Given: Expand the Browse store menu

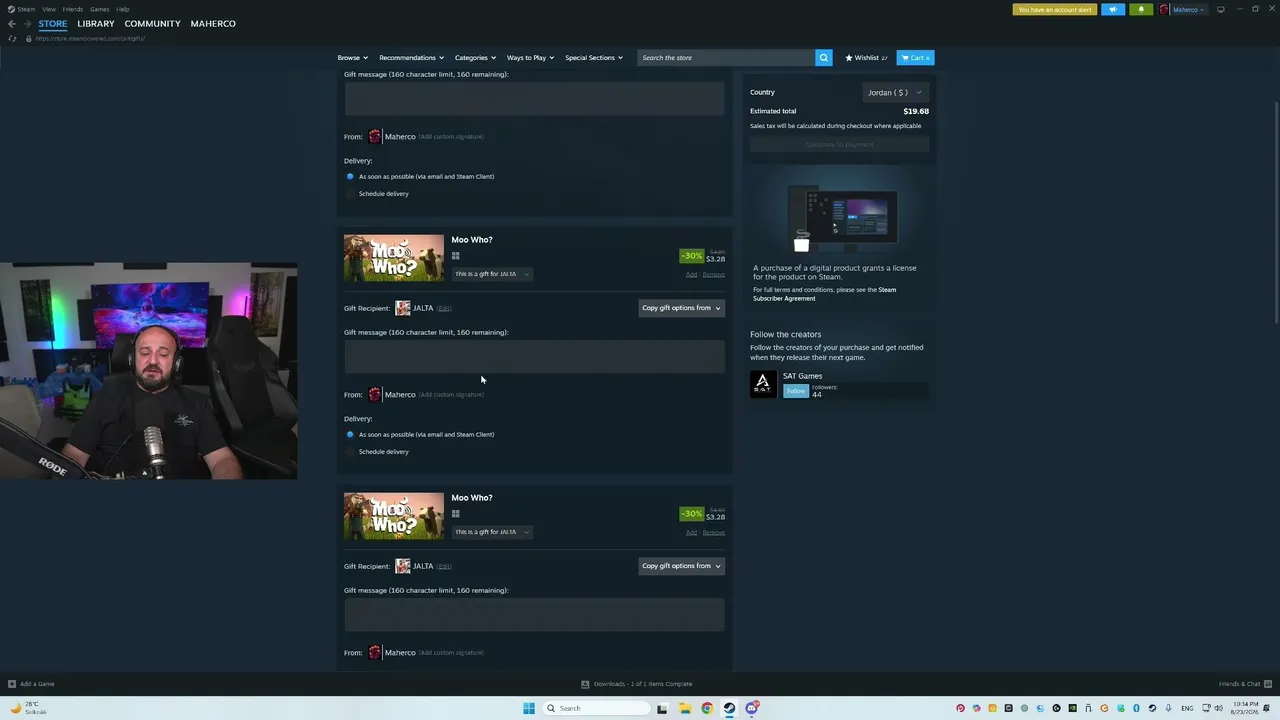Looking at the screenshot, I should click(352, 58).
